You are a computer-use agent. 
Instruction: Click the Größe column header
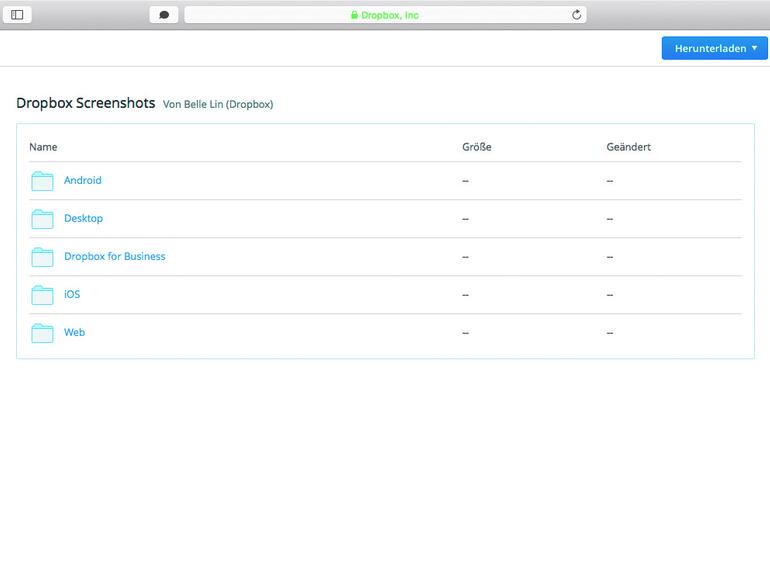coord(476,147)
